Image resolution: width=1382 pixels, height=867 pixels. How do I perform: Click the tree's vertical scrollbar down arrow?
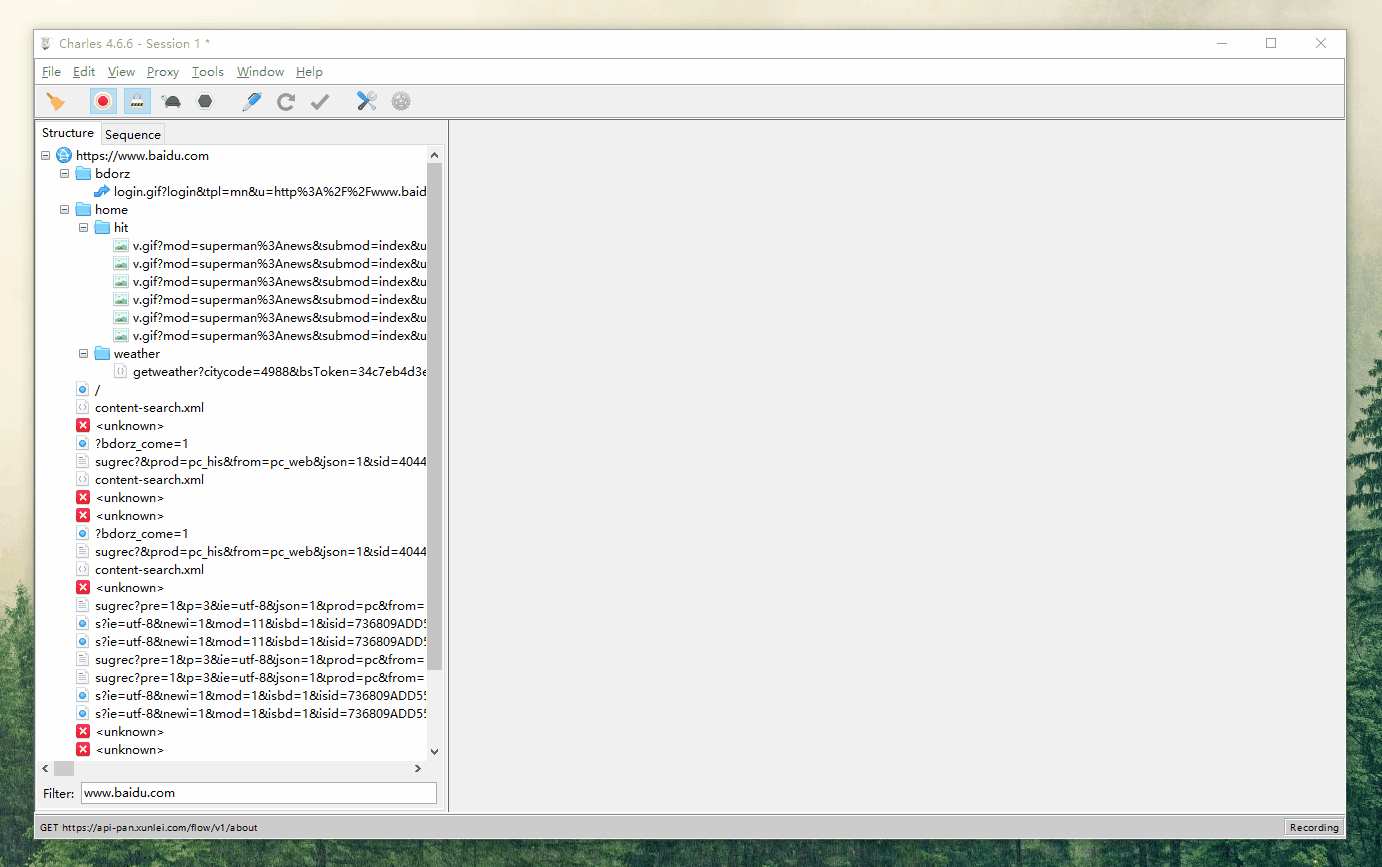[x=434, y=751]
